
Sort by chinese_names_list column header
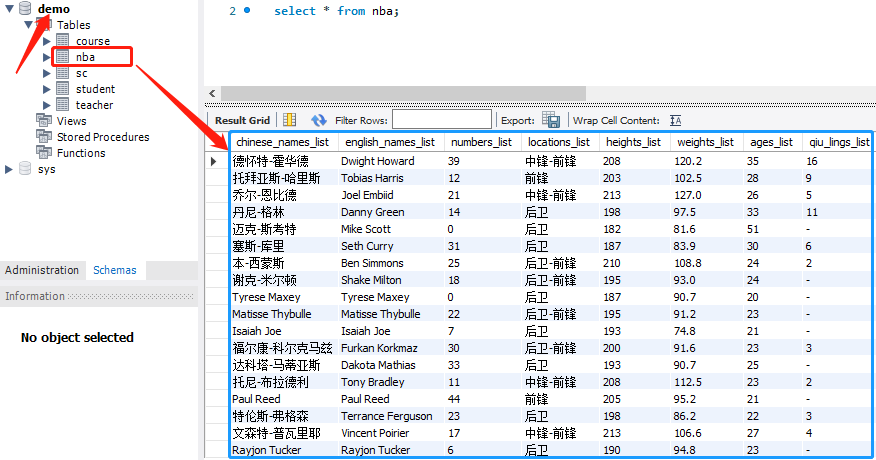(283, 143)
